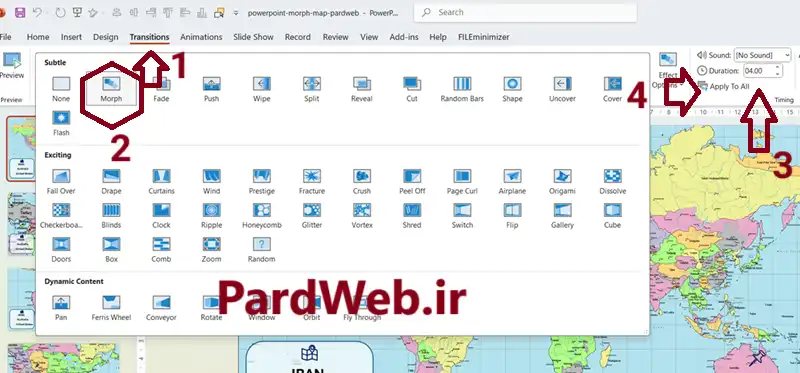The image size is (800, 373).
Task: Select the first slide thumbnail
Action: click(x=21, y=148)
